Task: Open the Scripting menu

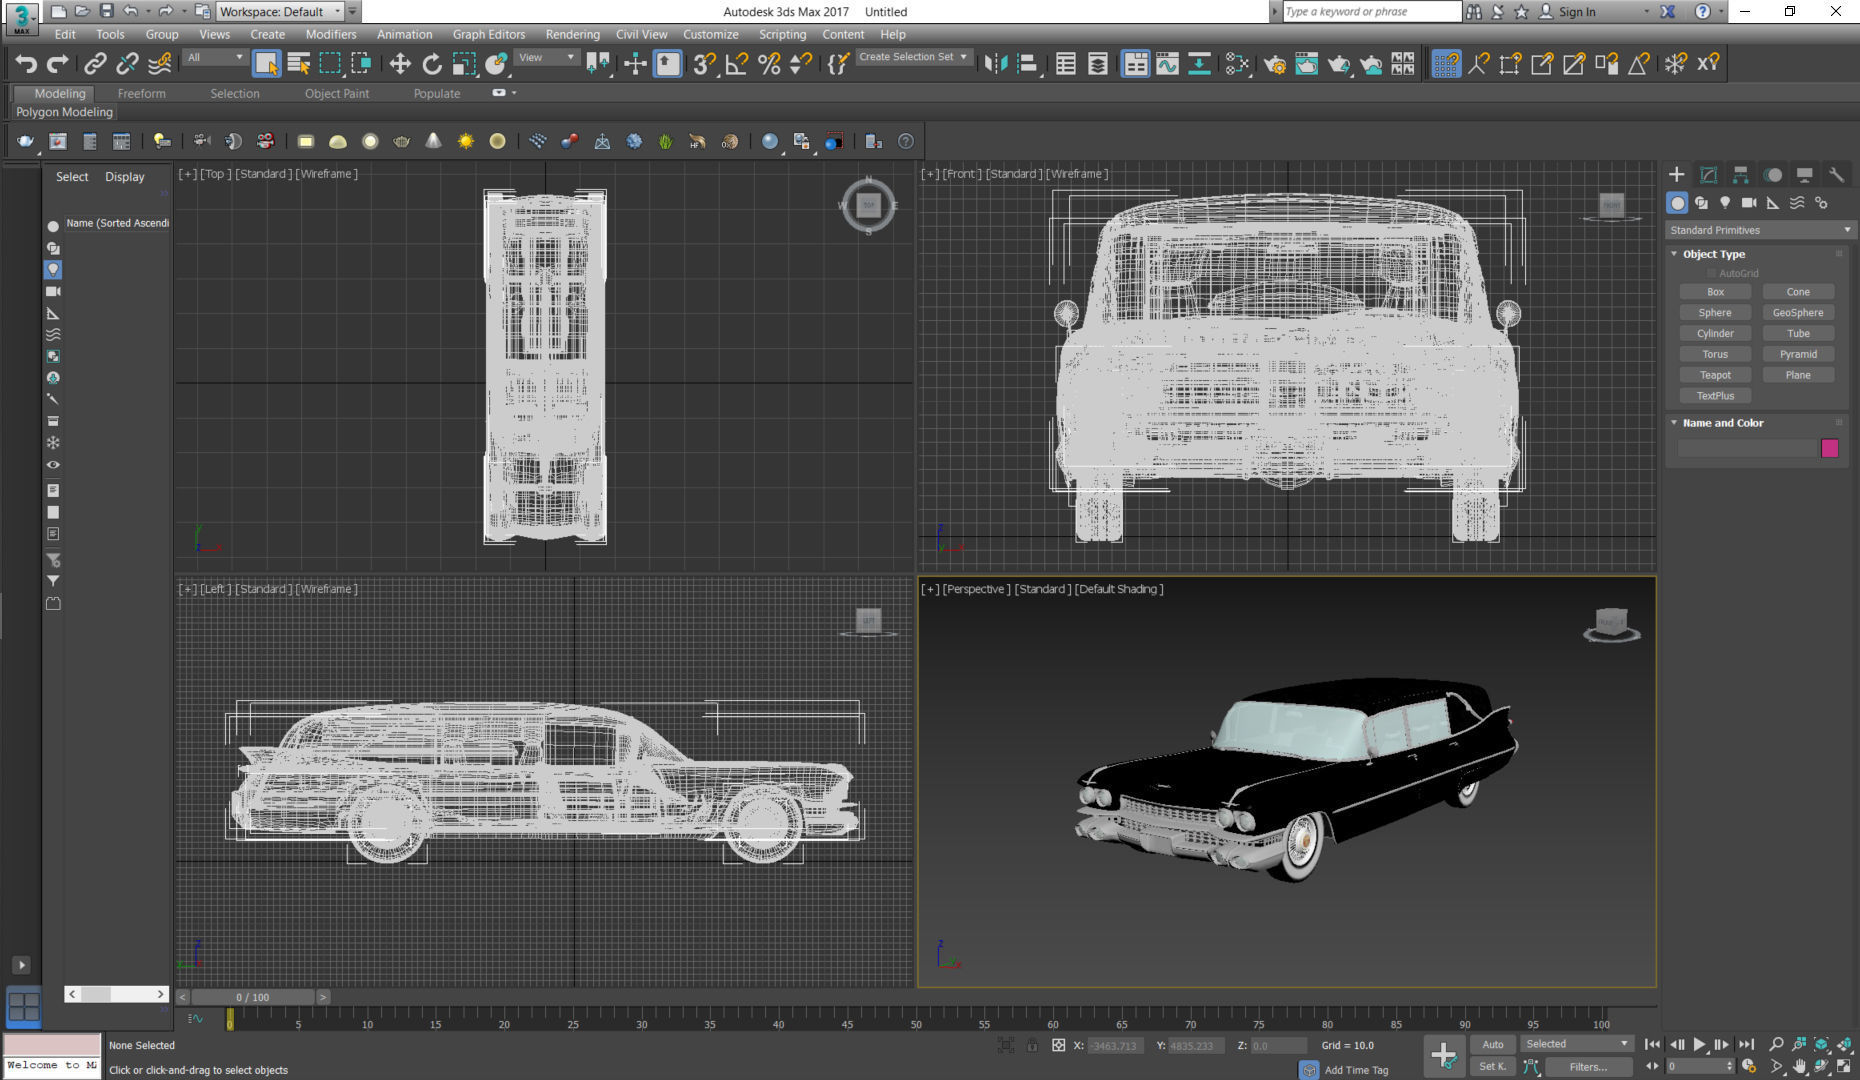Action: click(782, 34)
